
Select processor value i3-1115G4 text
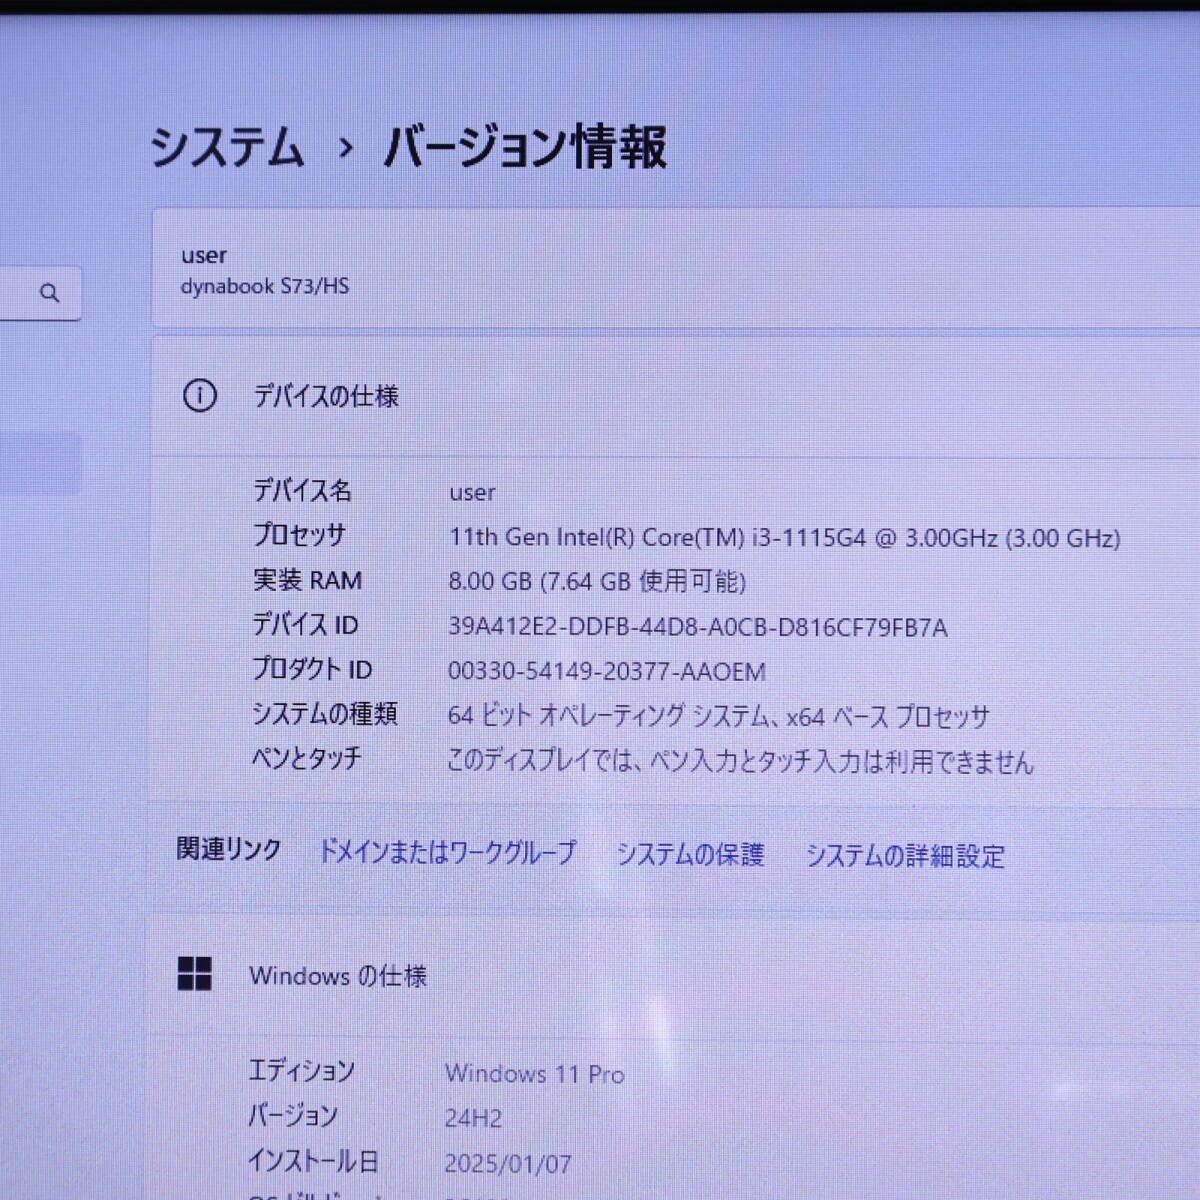pos(784,538)
